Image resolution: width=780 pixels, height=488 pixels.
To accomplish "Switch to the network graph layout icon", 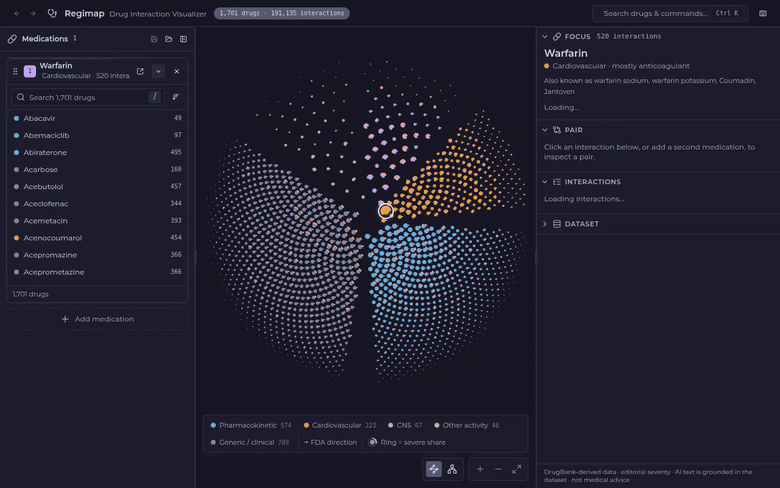I will [452, 469].
